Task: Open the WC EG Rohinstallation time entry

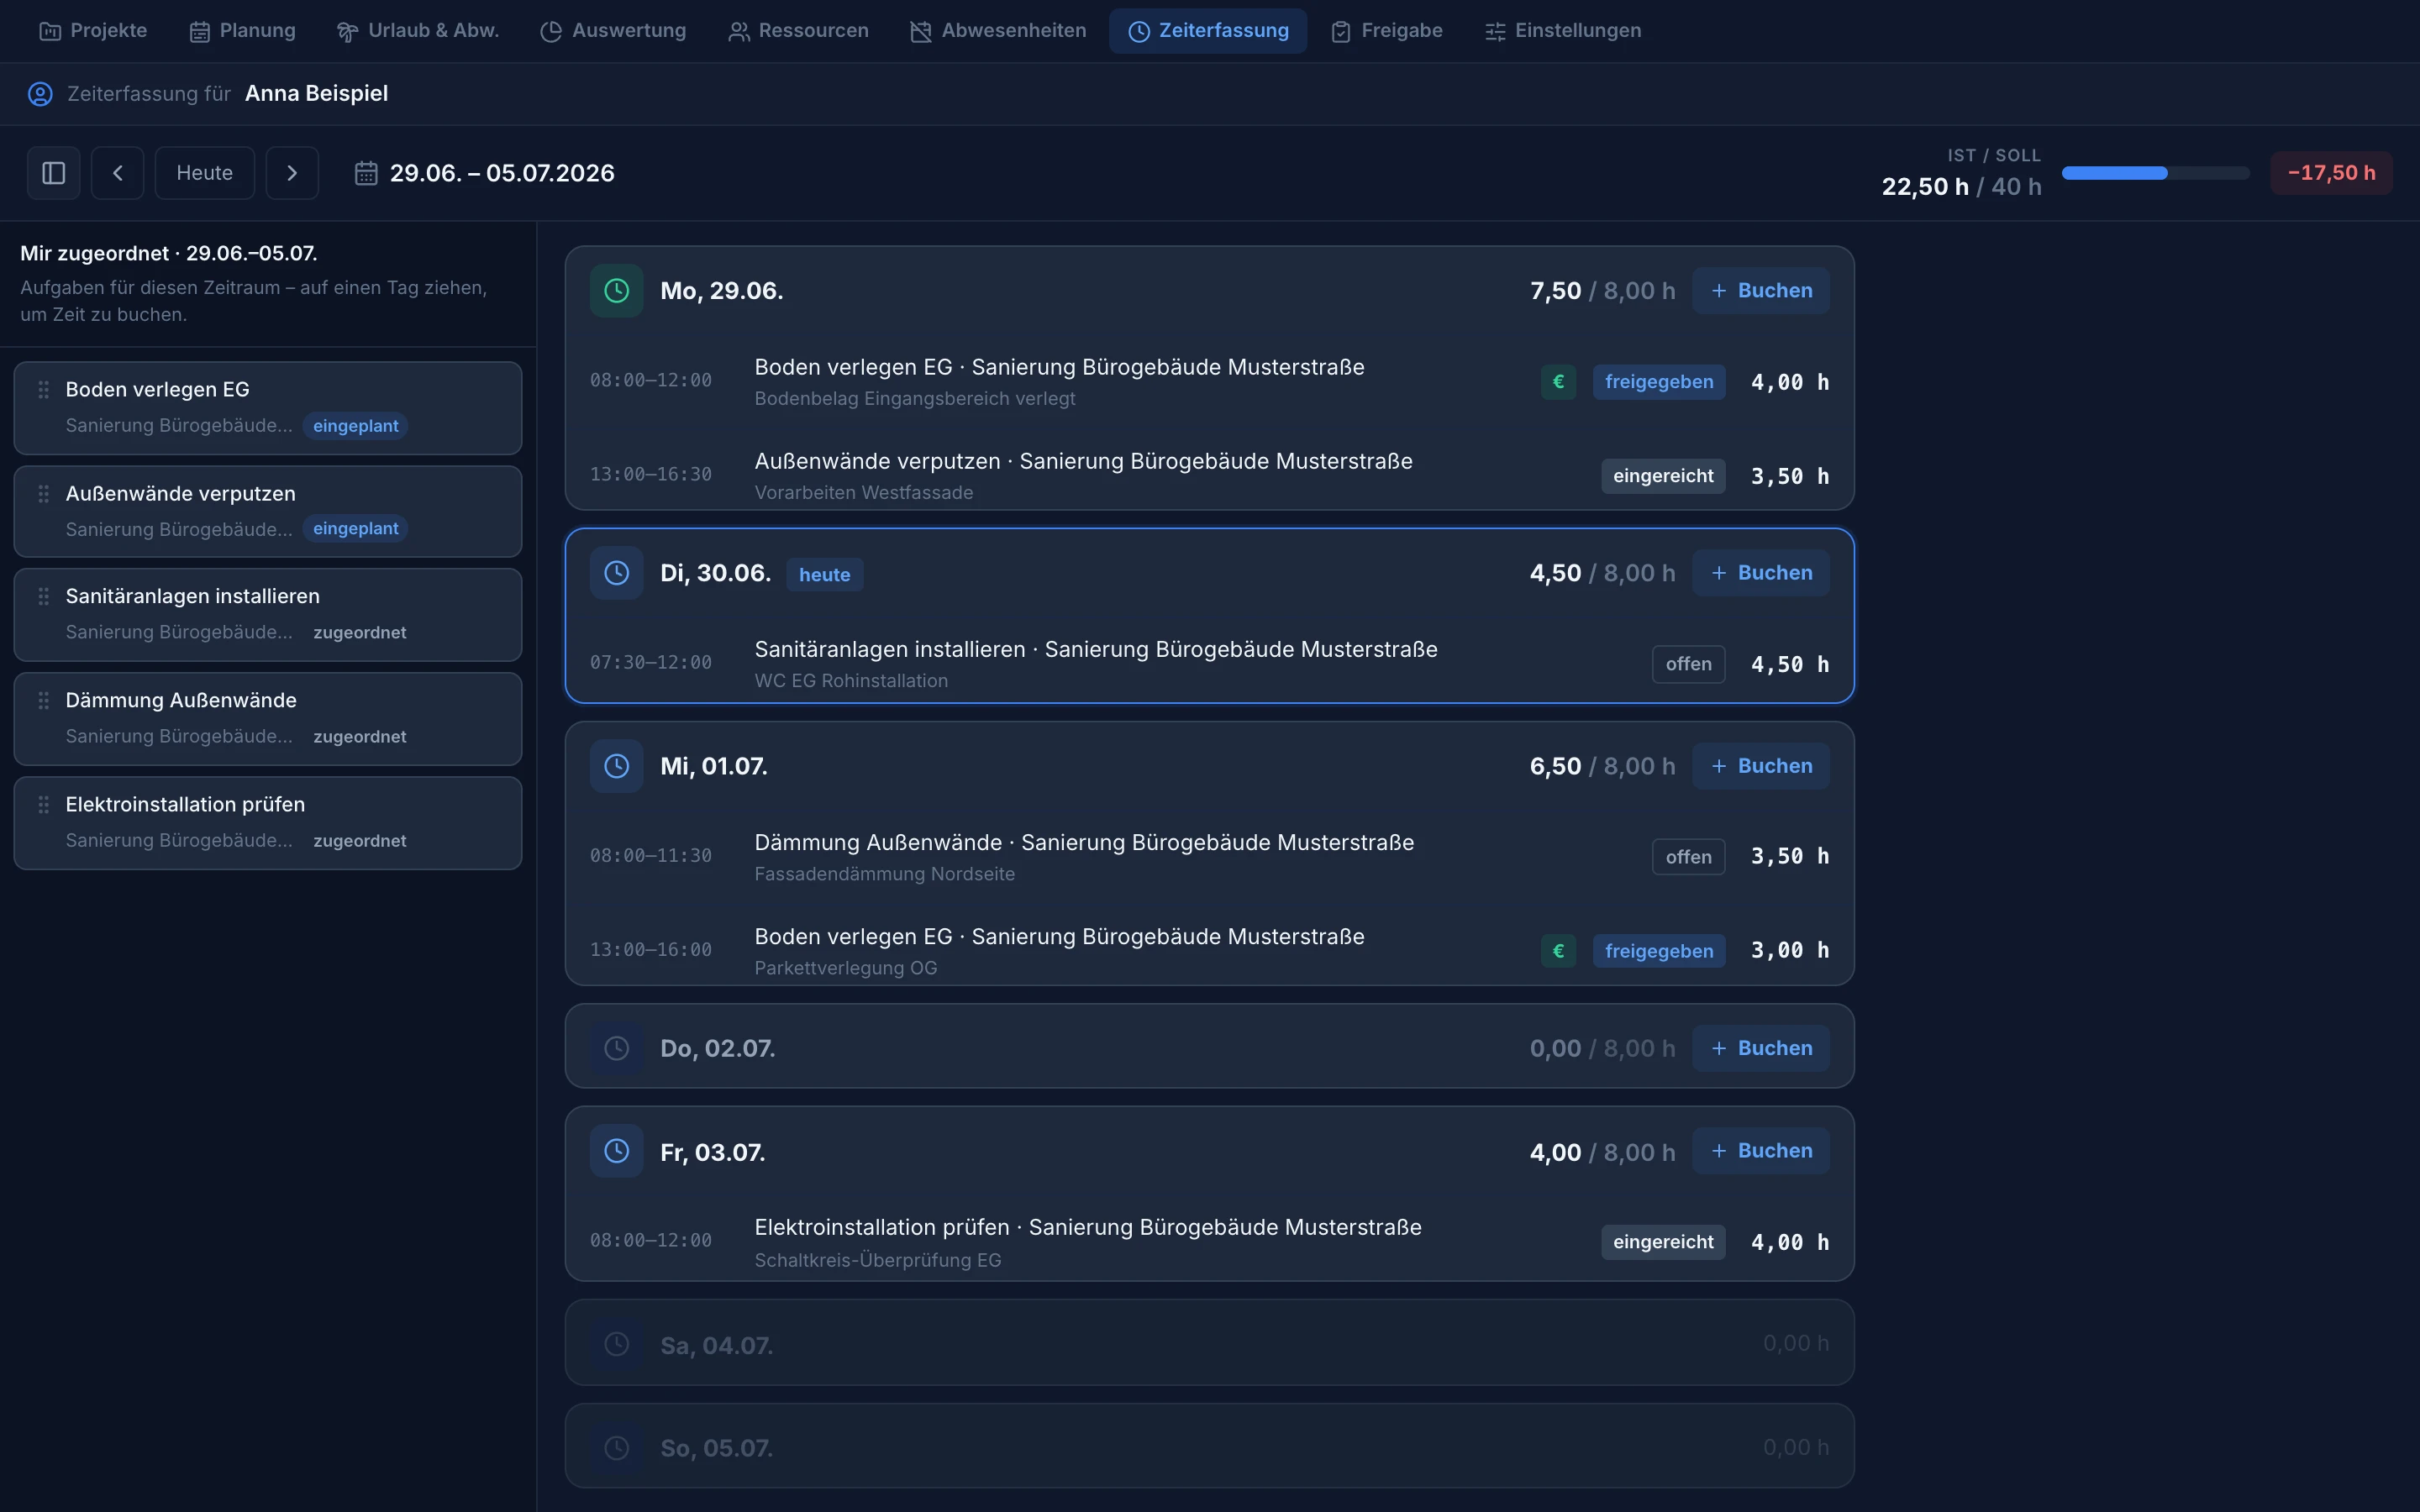Action: click(x=1209, y=663)
